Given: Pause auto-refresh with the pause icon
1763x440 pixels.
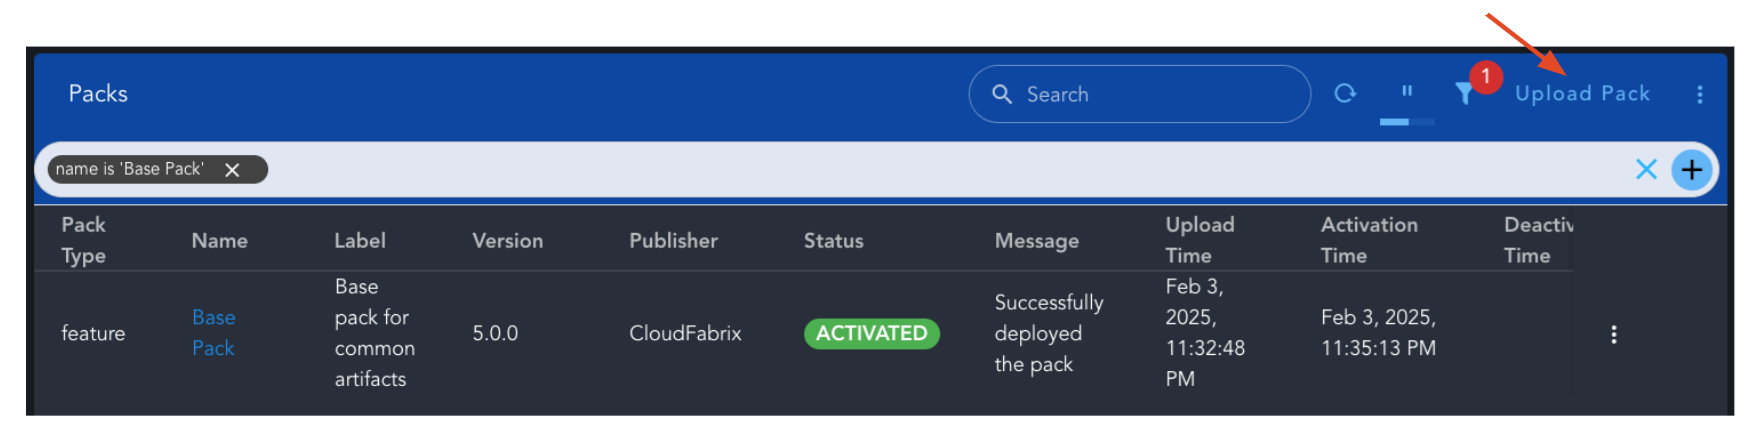Looking at the screenshot, I should point(1407,91).
